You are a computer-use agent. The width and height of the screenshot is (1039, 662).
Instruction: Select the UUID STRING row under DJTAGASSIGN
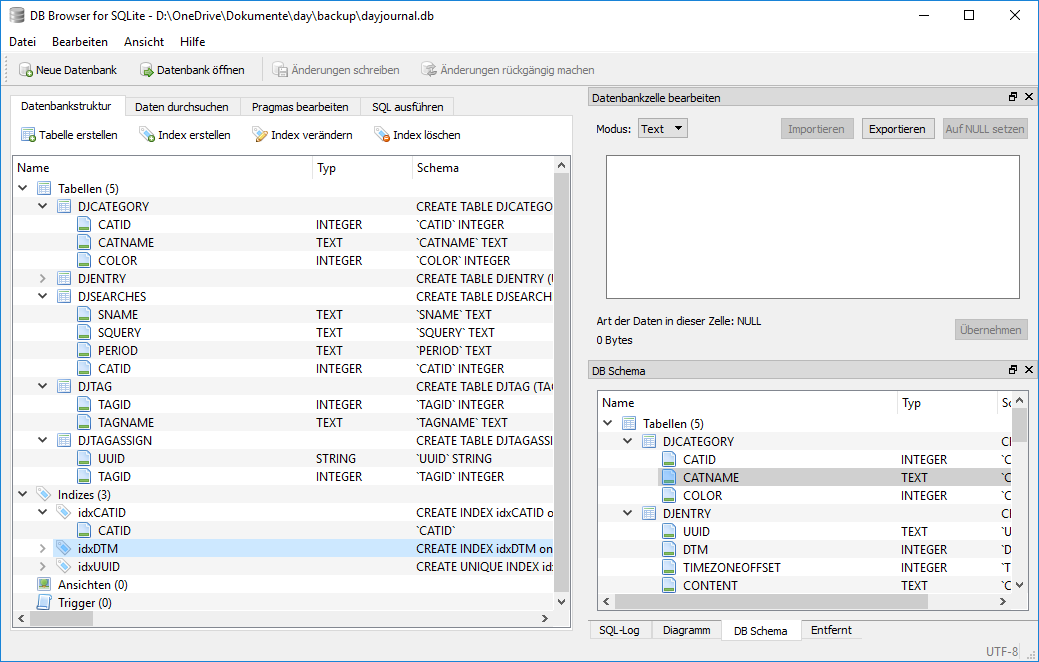284,459
